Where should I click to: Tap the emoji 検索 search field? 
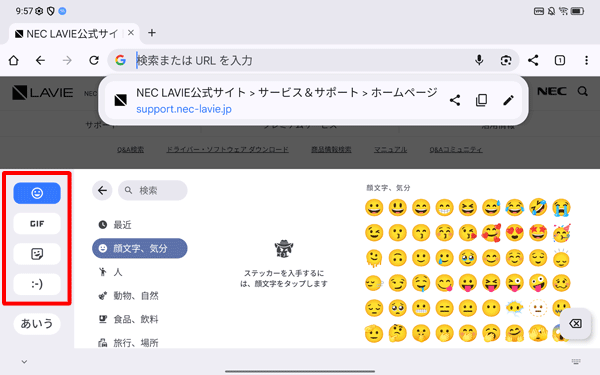(x=153, y=190)
